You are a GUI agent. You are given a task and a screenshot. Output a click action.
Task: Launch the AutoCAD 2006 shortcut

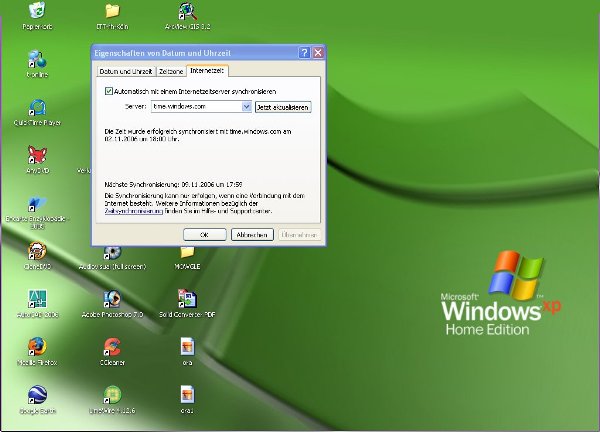(37, 299)
